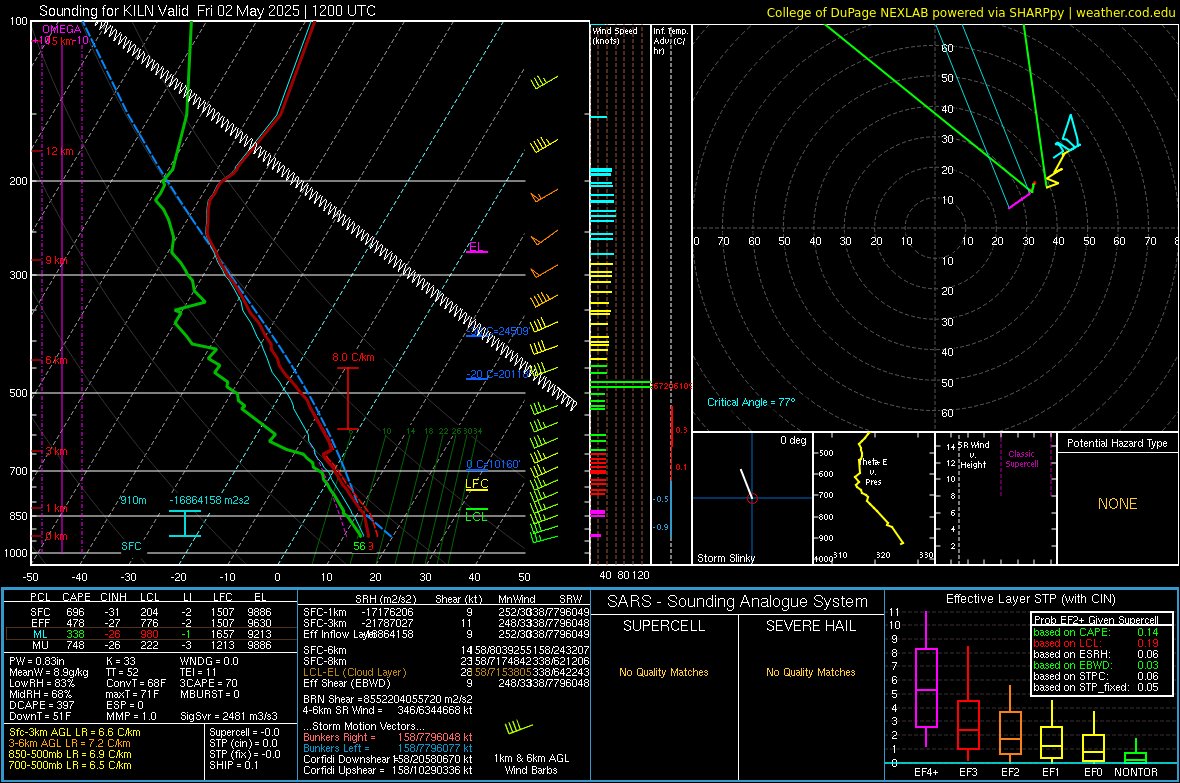
Task: Click the sounding title for KILN
Action: pyautogui.click(x=207, y=11)
